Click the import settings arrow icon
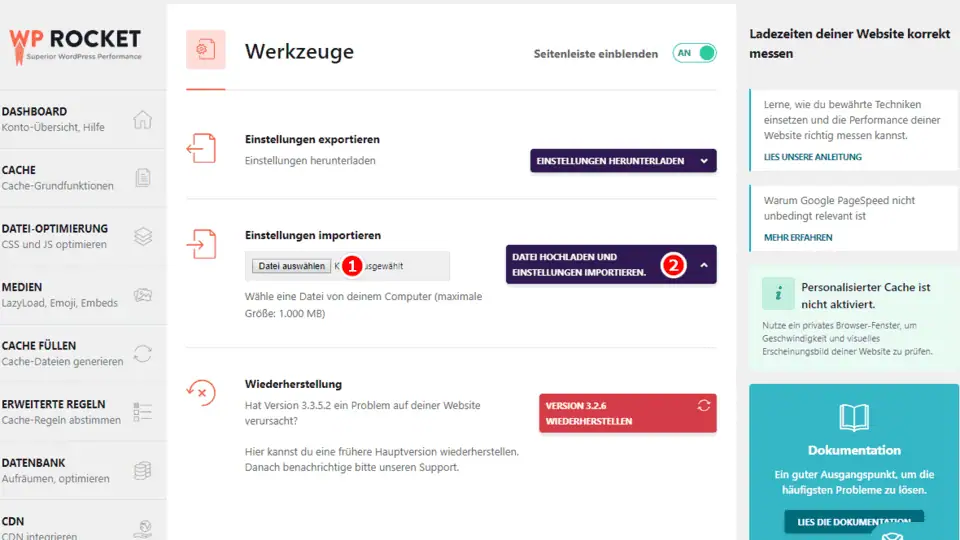This screenshot has height=540, width=960. pos(201,244)
